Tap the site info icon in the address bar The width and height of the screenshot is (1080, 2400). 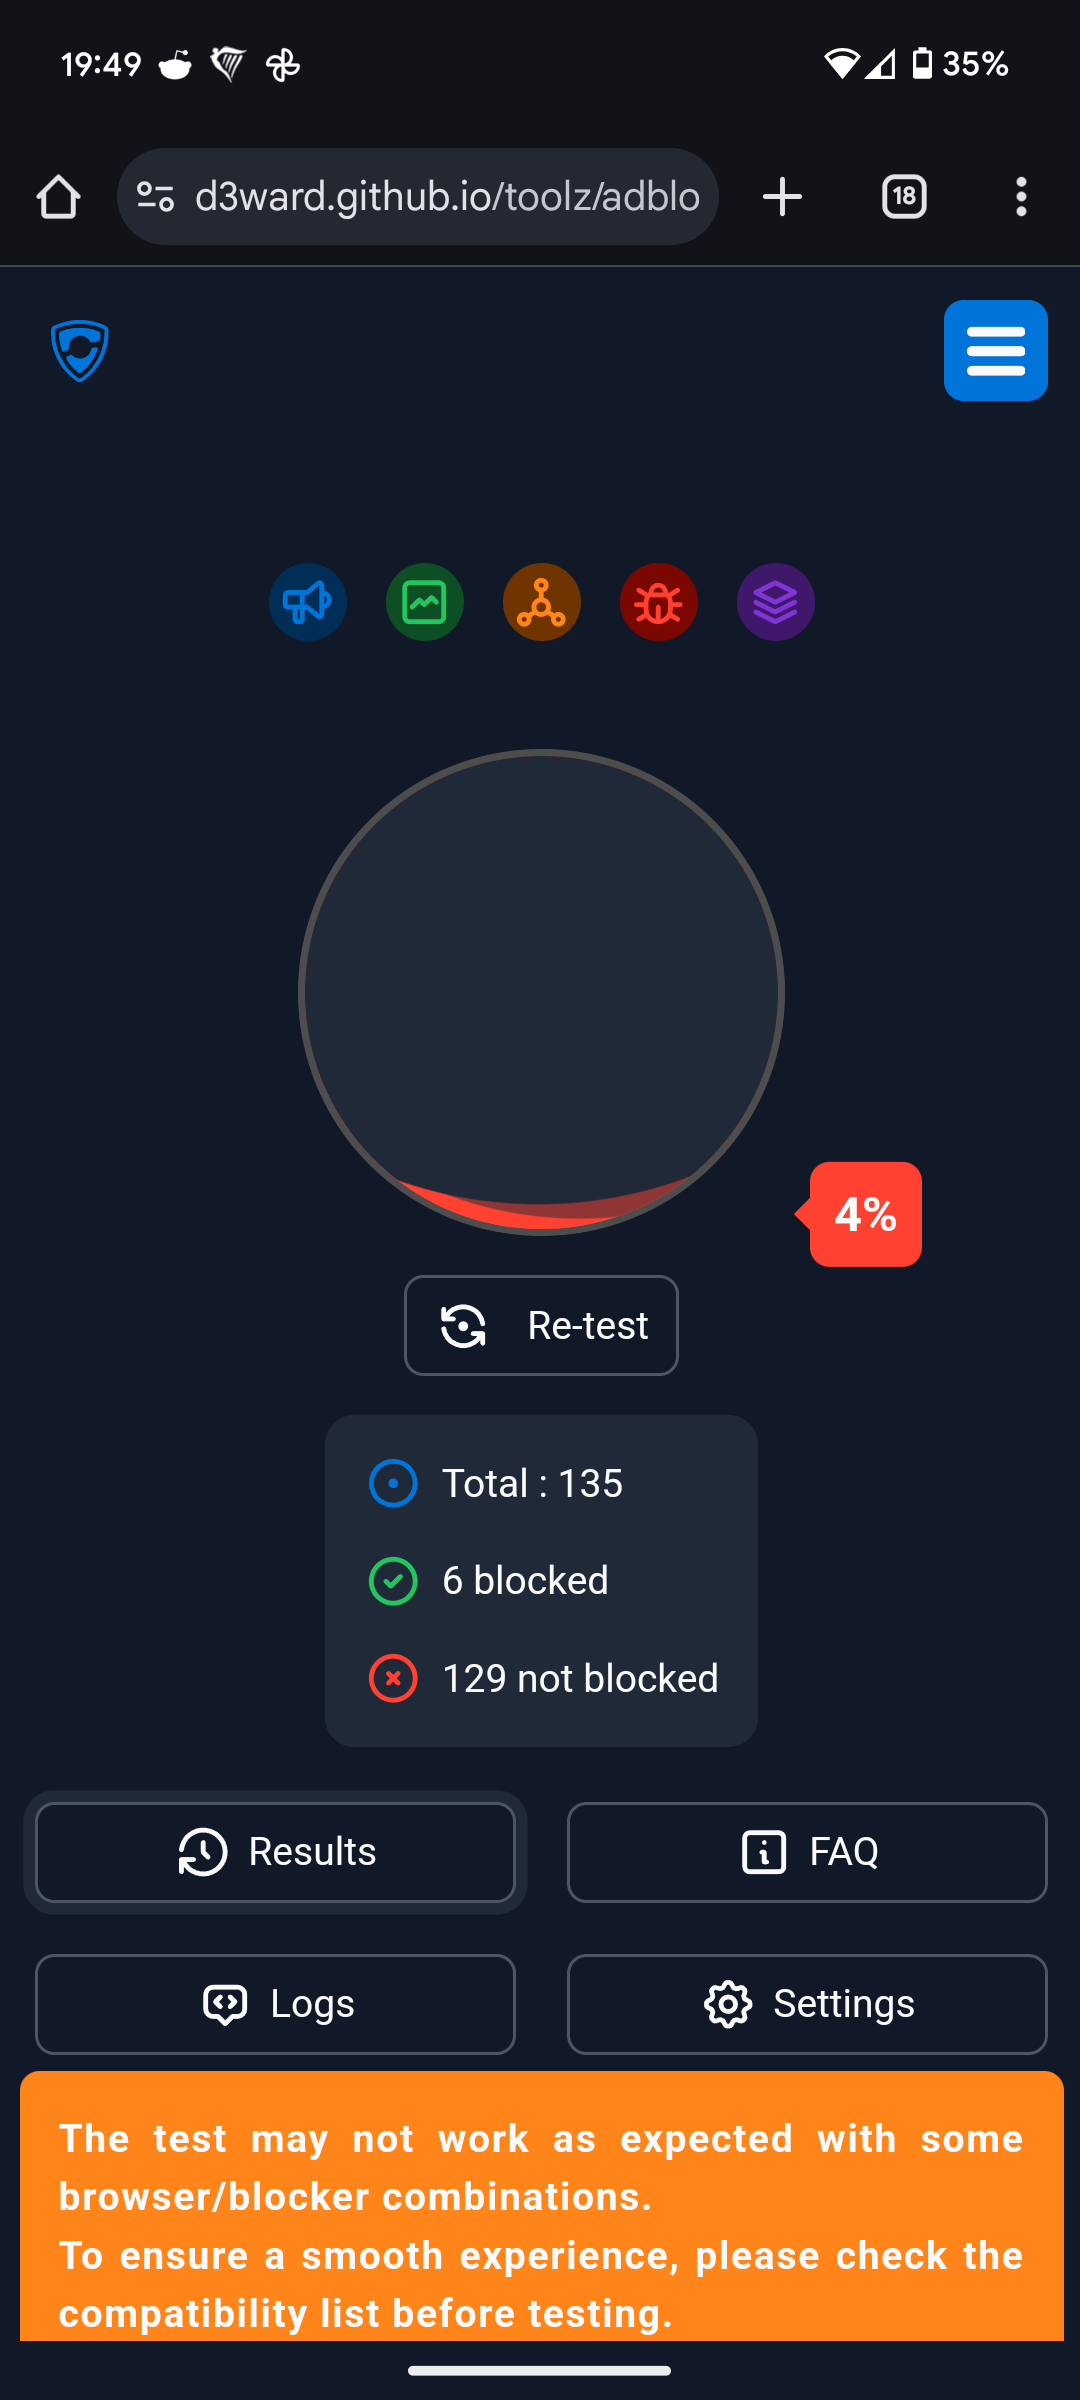pyautogui.click(x=156, y=197)
